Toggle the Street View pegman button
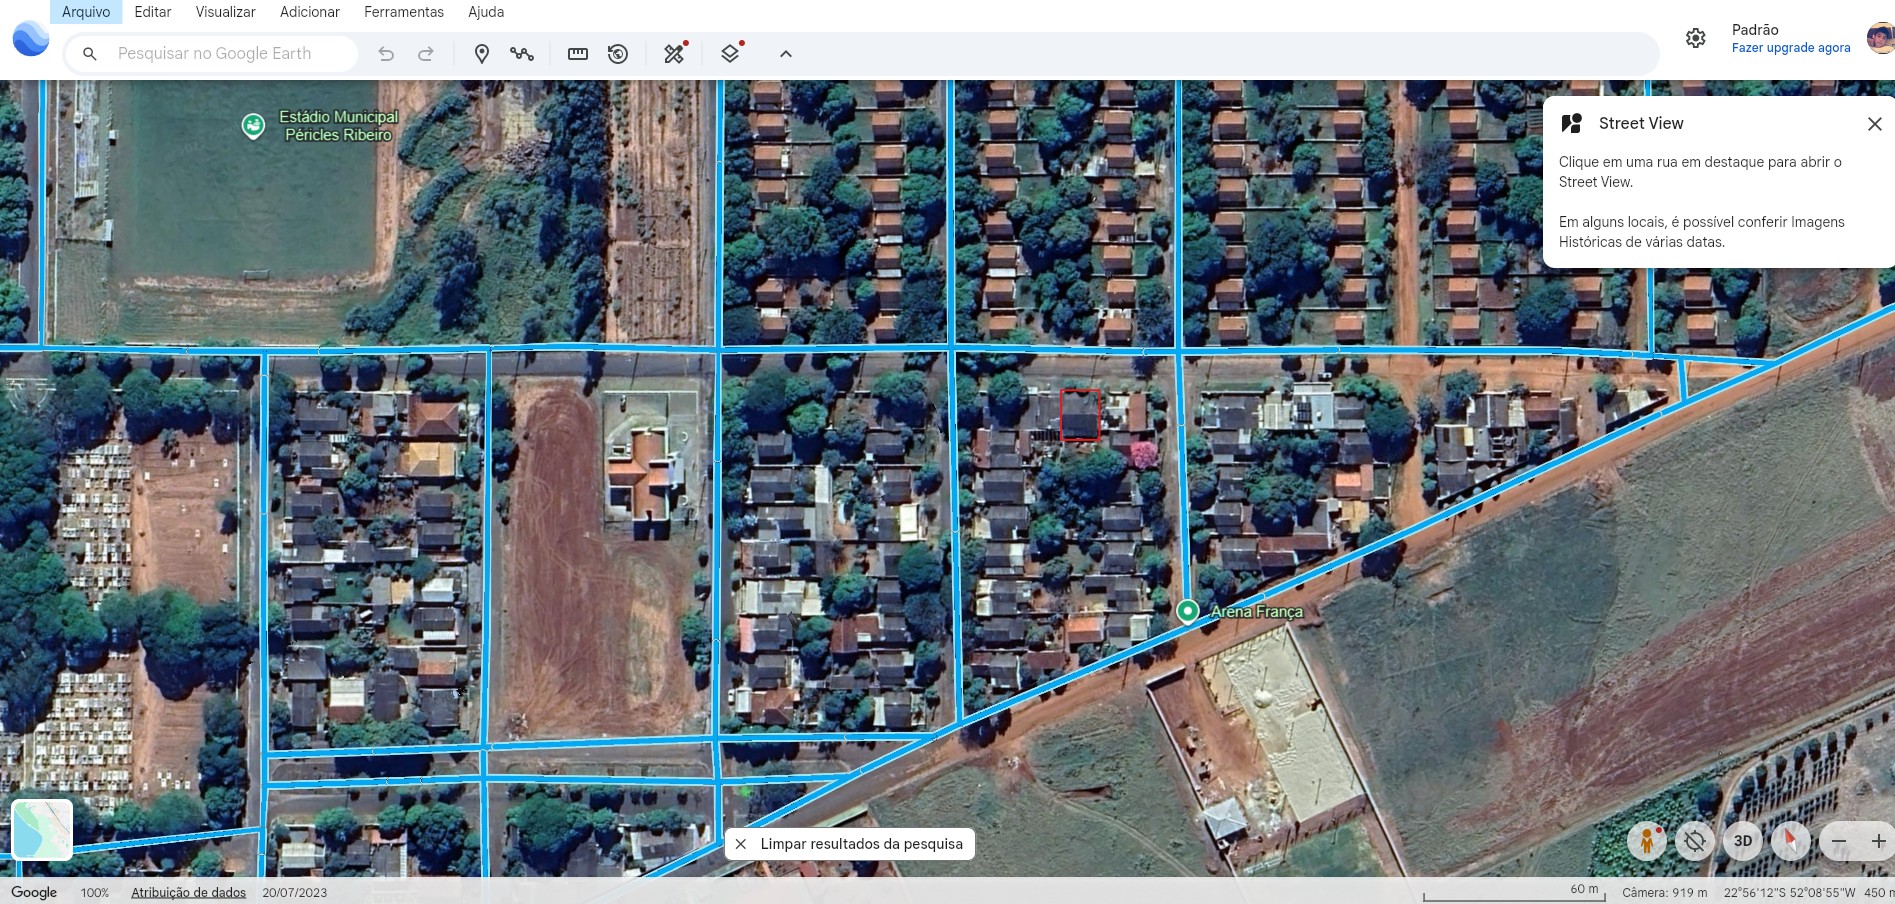The height and width of the screenshot is (904, 1895). click(1646, 841)
